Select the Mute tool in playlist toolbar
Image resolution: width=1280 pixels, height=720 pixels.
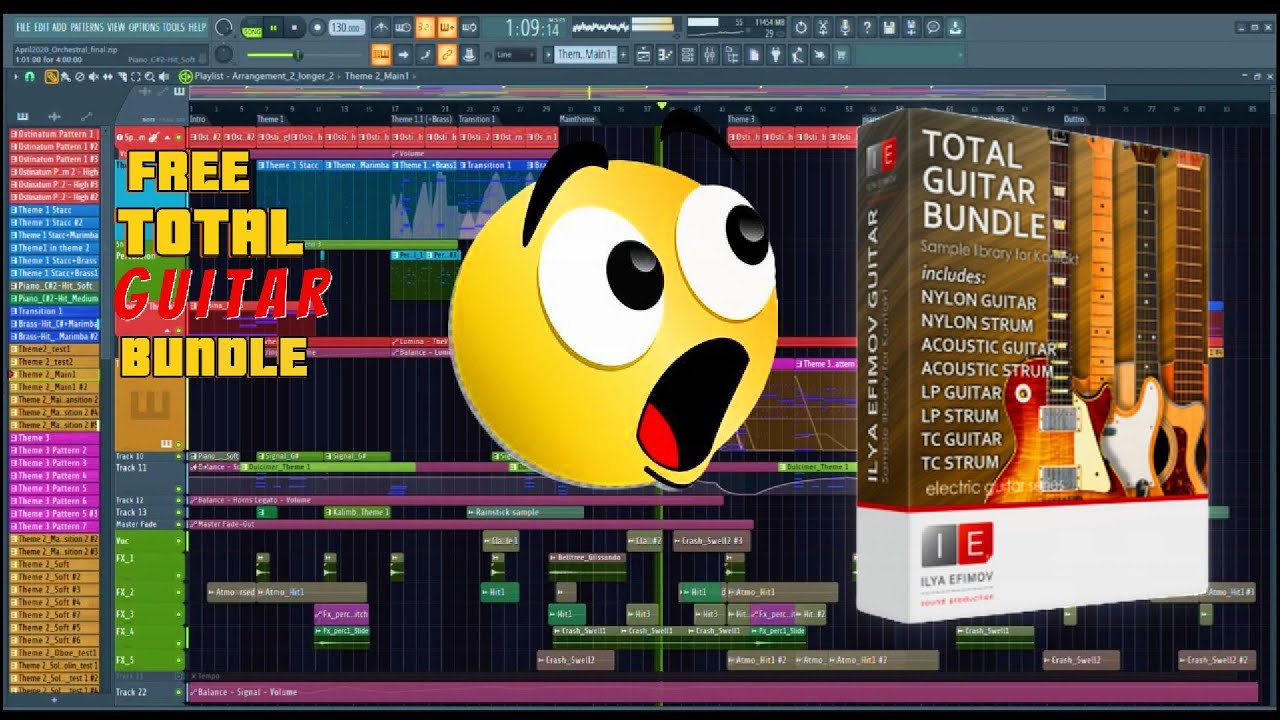(93, 76)
